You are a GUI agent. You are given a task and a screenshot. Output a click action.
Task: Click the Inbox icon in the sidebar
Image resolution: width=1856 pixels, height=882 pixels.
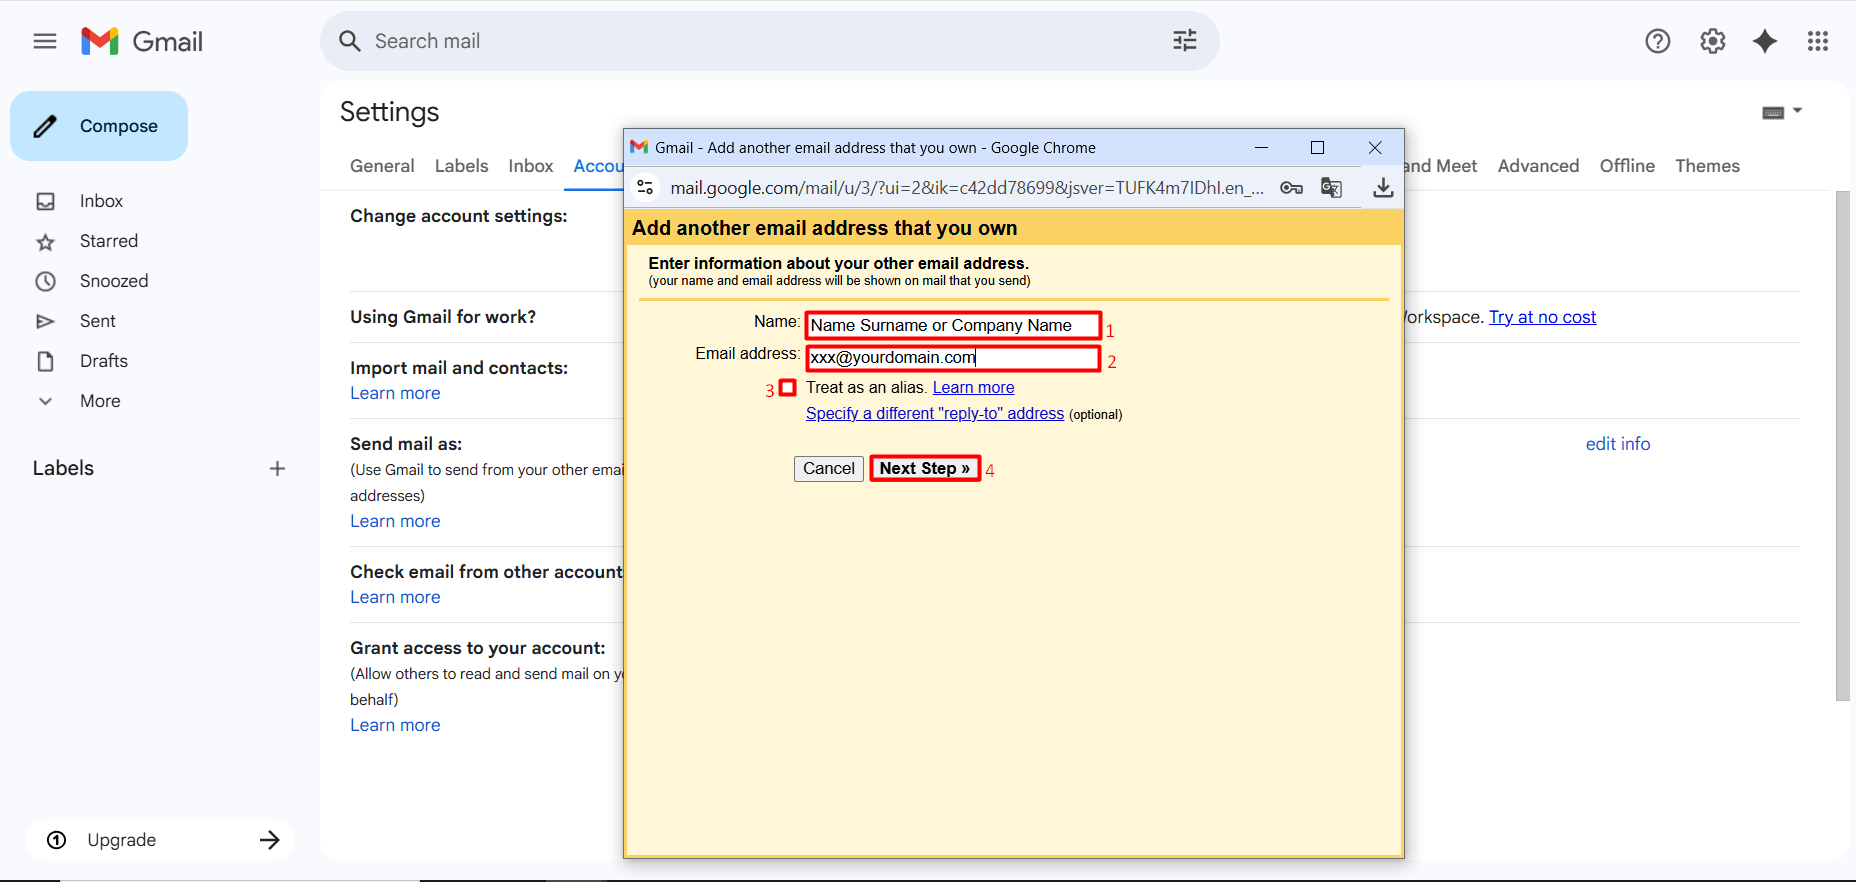(x=46, y=201)
